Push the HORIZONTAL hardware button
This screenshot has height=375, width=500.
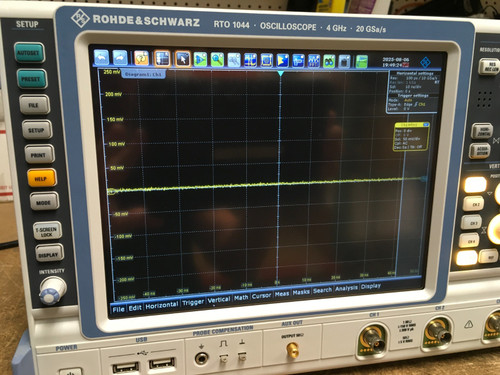pyautogui.click(x=481, y=131)
